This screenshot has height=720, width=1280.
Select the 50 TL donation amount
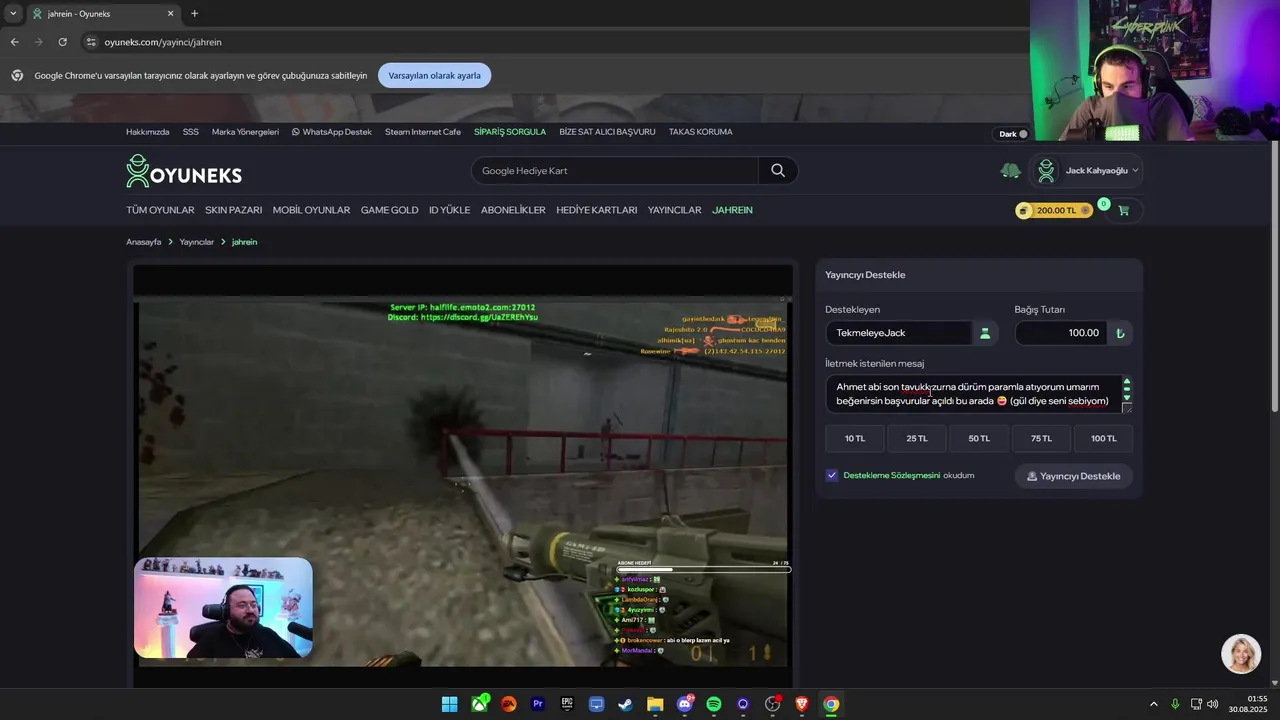pos(979,438)
